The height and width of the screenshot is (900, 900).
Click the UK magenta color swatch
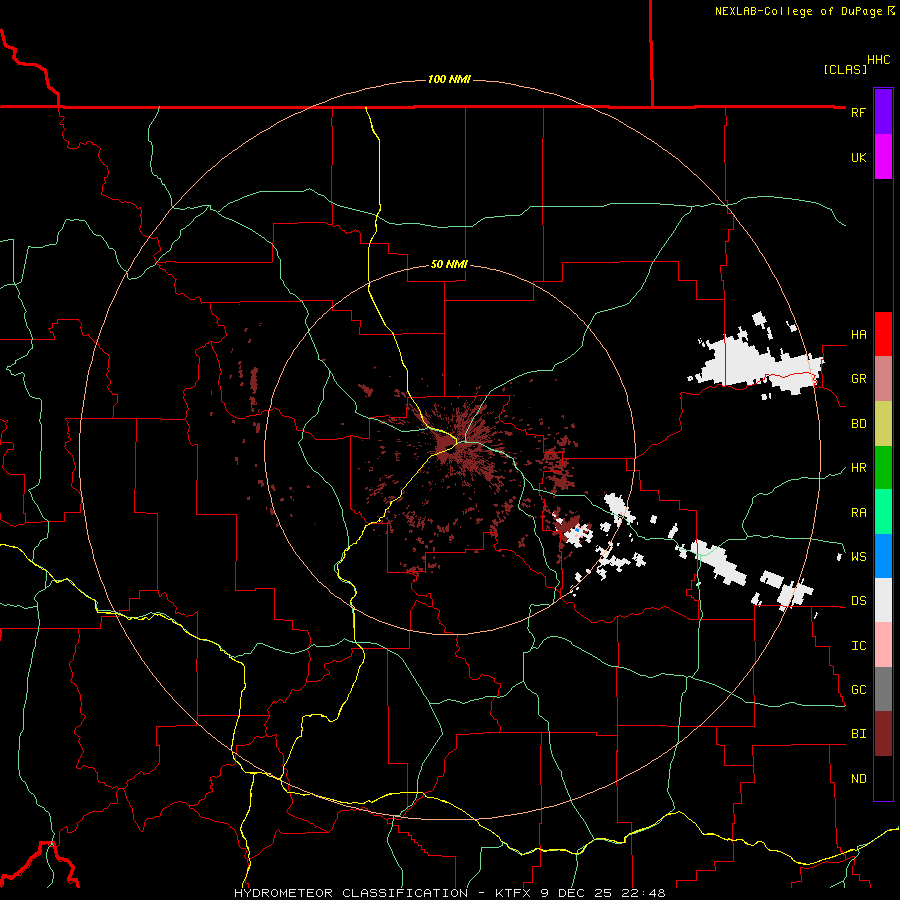coord(883,157)
